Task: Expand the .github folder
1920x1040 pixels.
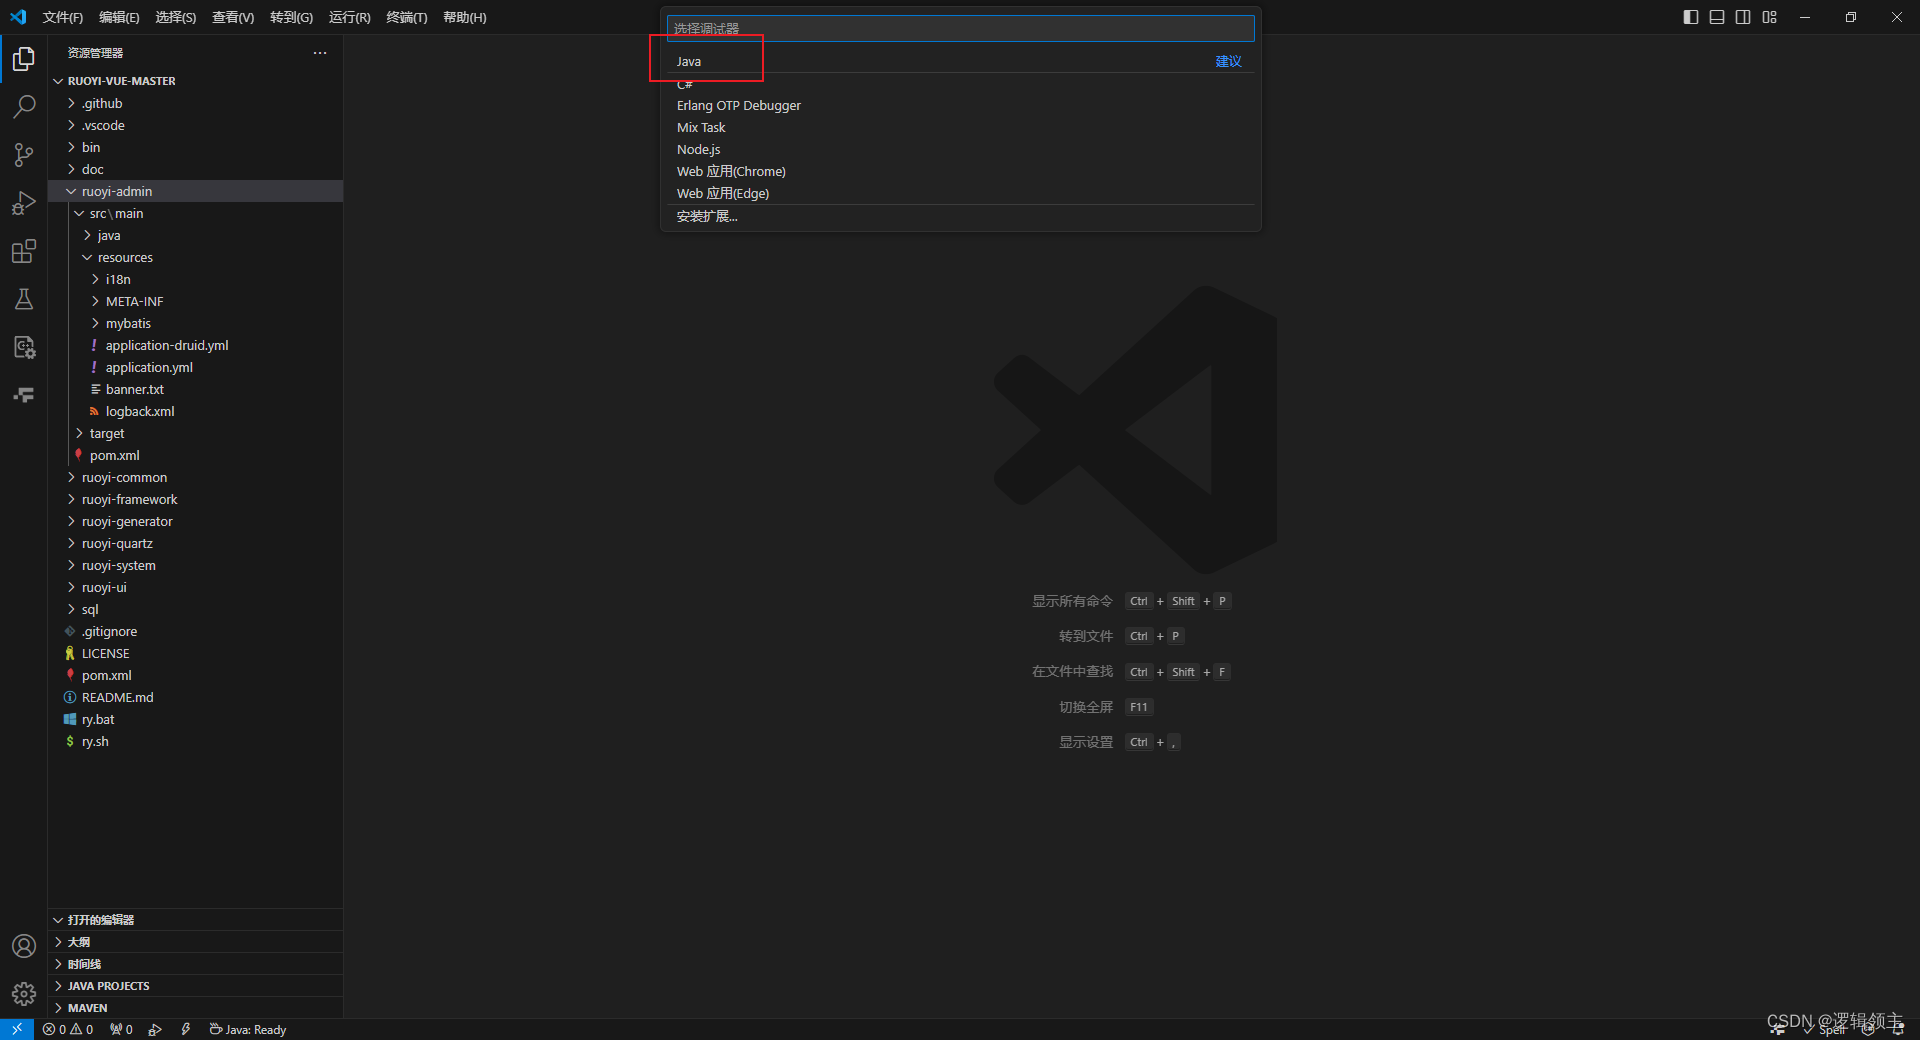Action: pos(196,103)
